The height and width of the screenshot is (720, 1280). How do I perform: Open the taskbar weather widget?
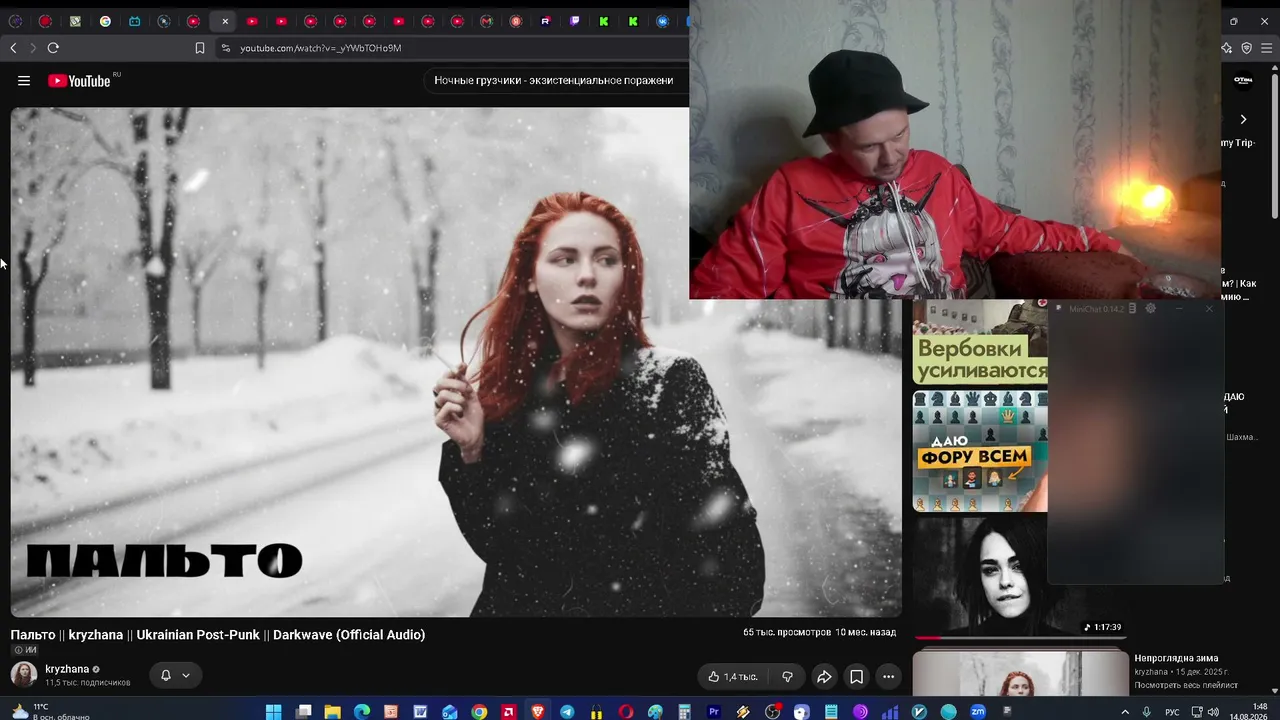[50, 712]
